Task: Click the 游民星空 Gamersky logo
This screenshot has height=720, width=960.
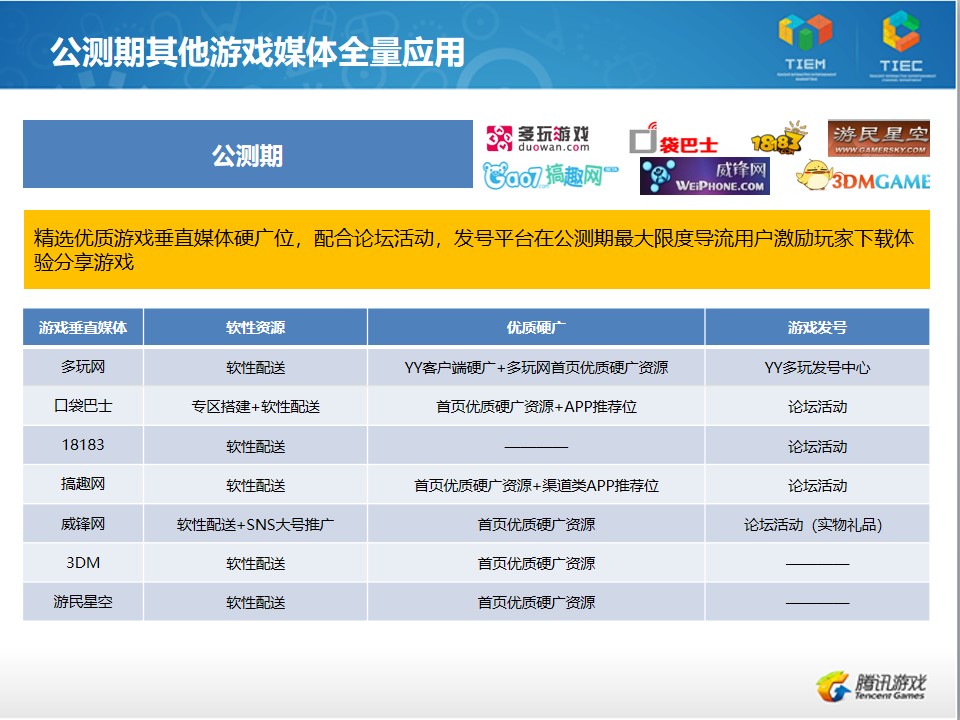Action: click(x=879, y=138)
